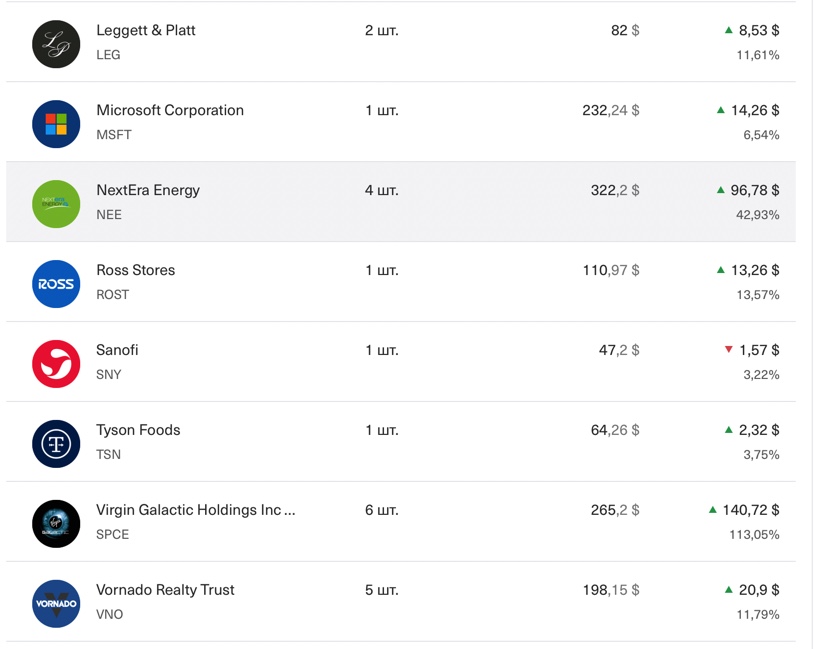Viewport: 824px width, 649px height.
Task: Click the red Sanofi logo icon
Action: coord(56,364)
